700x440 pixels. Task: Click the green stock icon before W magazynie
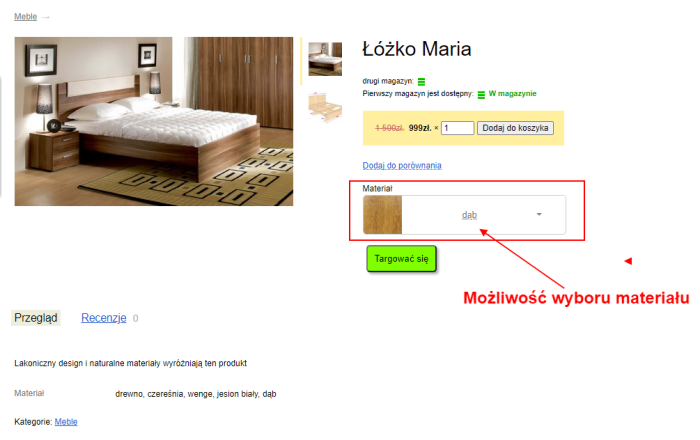pos(481,95)
